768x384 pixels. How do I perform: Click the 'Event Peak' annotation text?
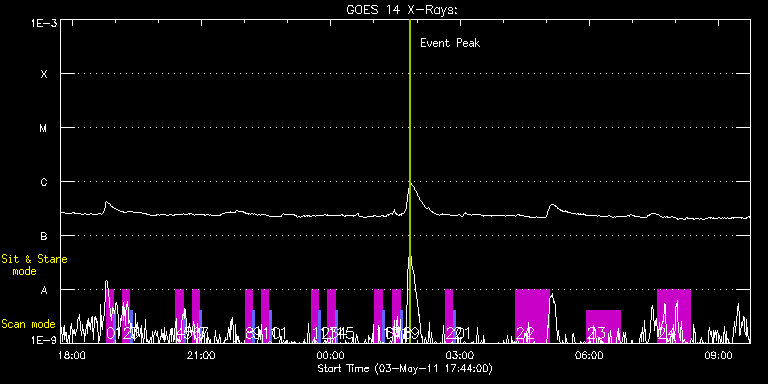point(450,43)
